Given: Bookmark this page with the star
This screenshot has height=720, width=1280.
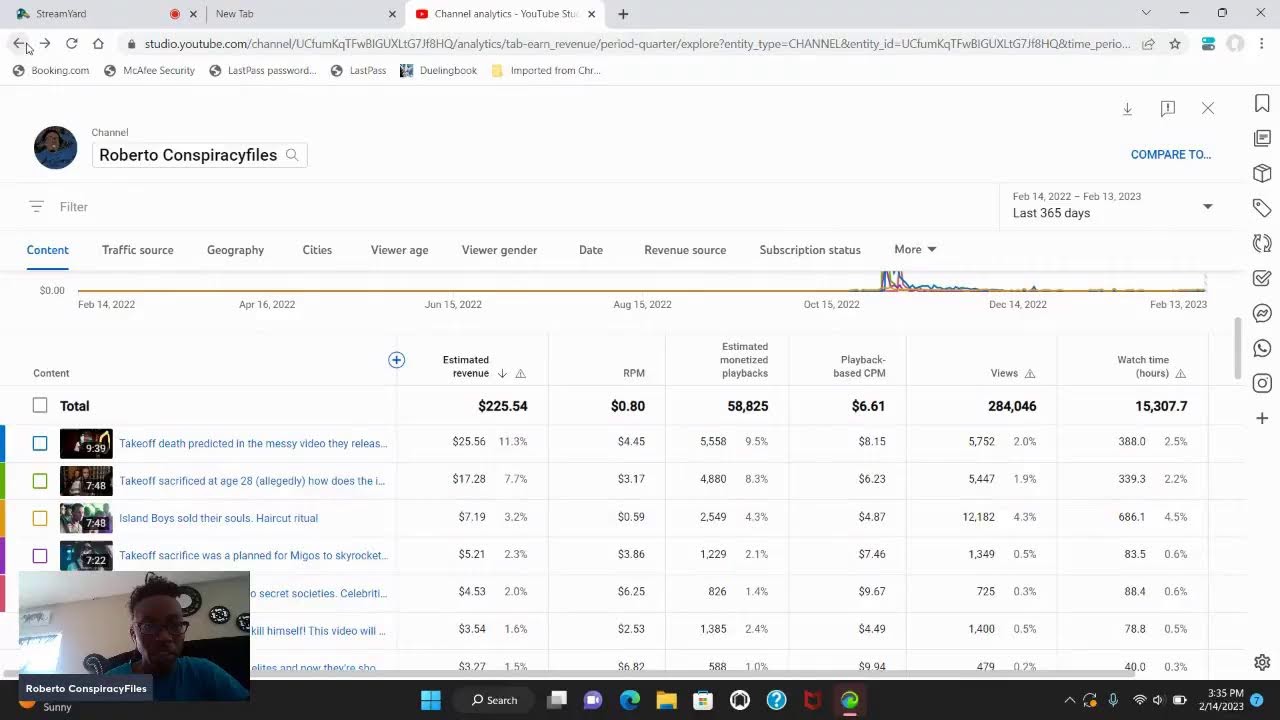Looking at the screenshot, I should 1175,44.
